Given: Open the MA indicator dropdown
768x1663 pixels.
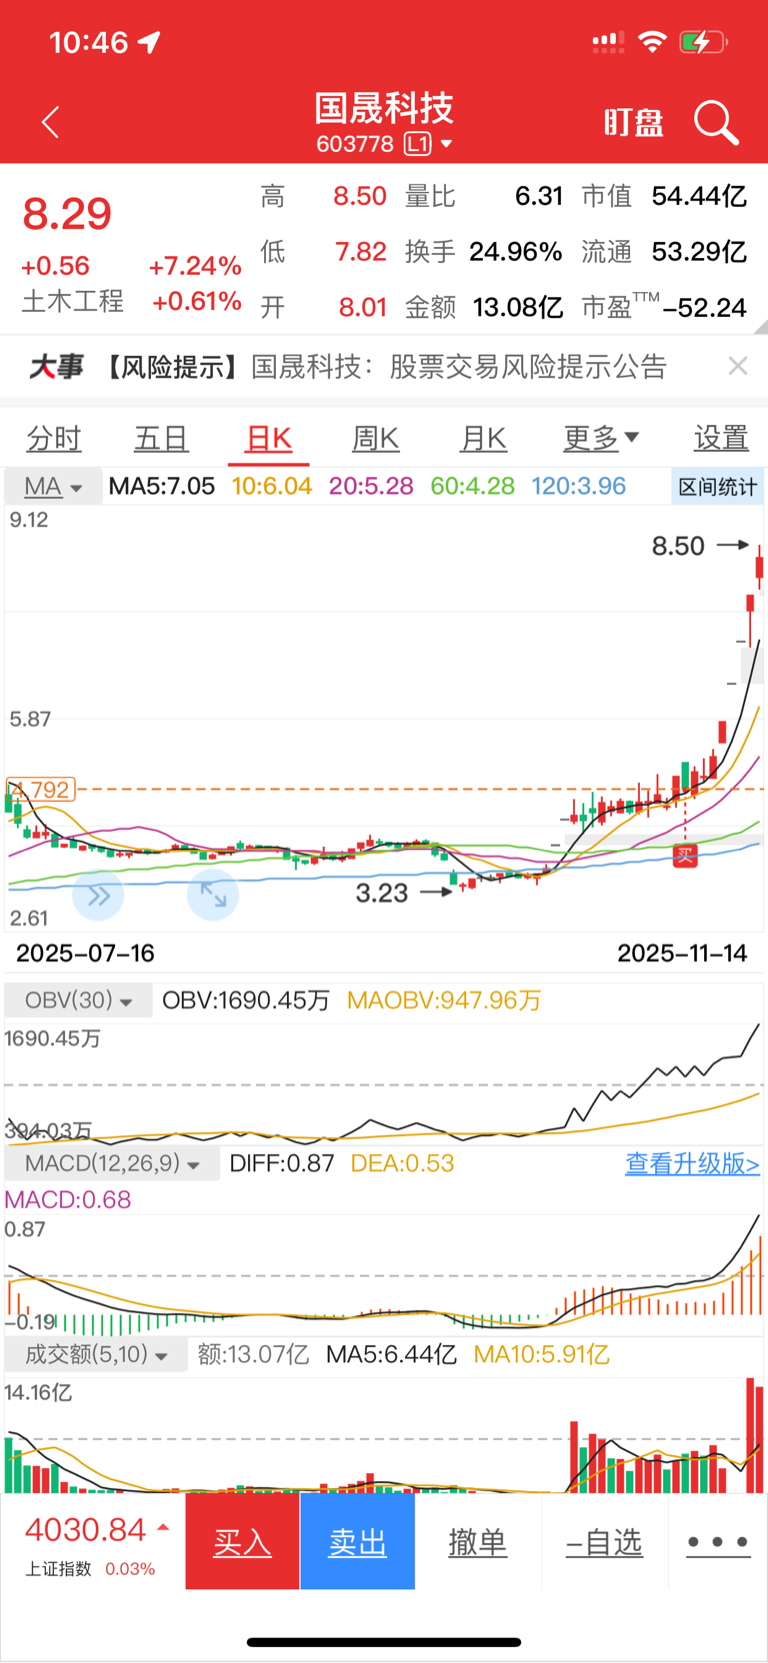Looking at the screenshot, I should click(x=54, y=487).
